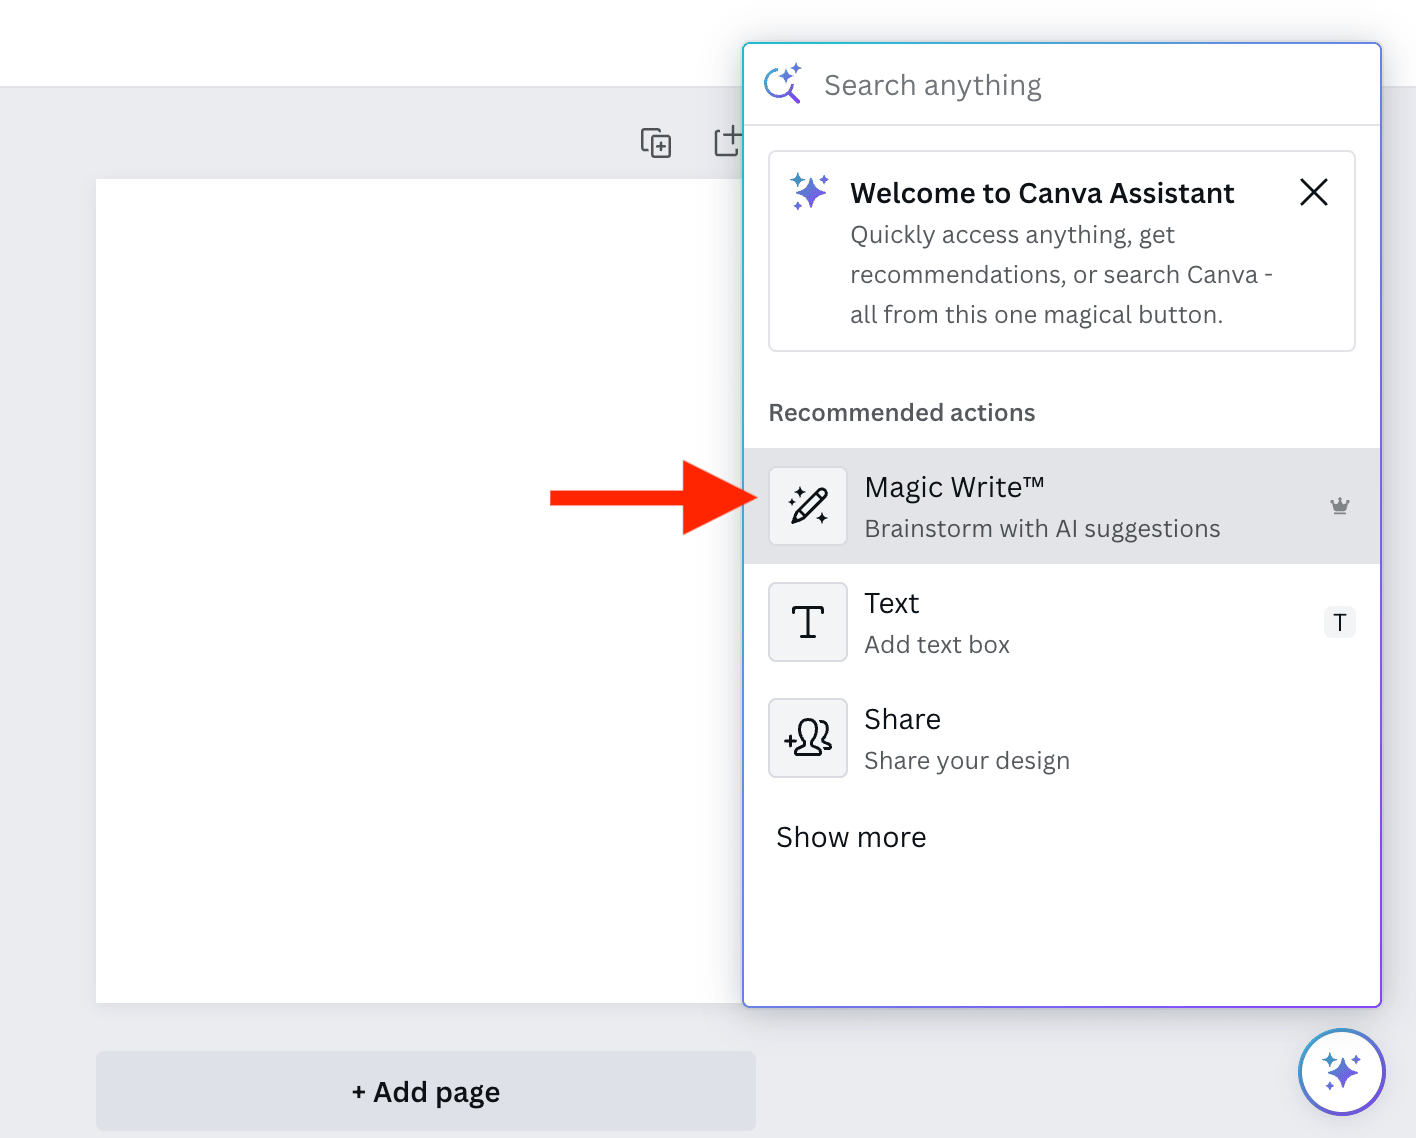1416x1138 pixels.
Task: Click the magic search magnifier icon
Action: (783, 84)
